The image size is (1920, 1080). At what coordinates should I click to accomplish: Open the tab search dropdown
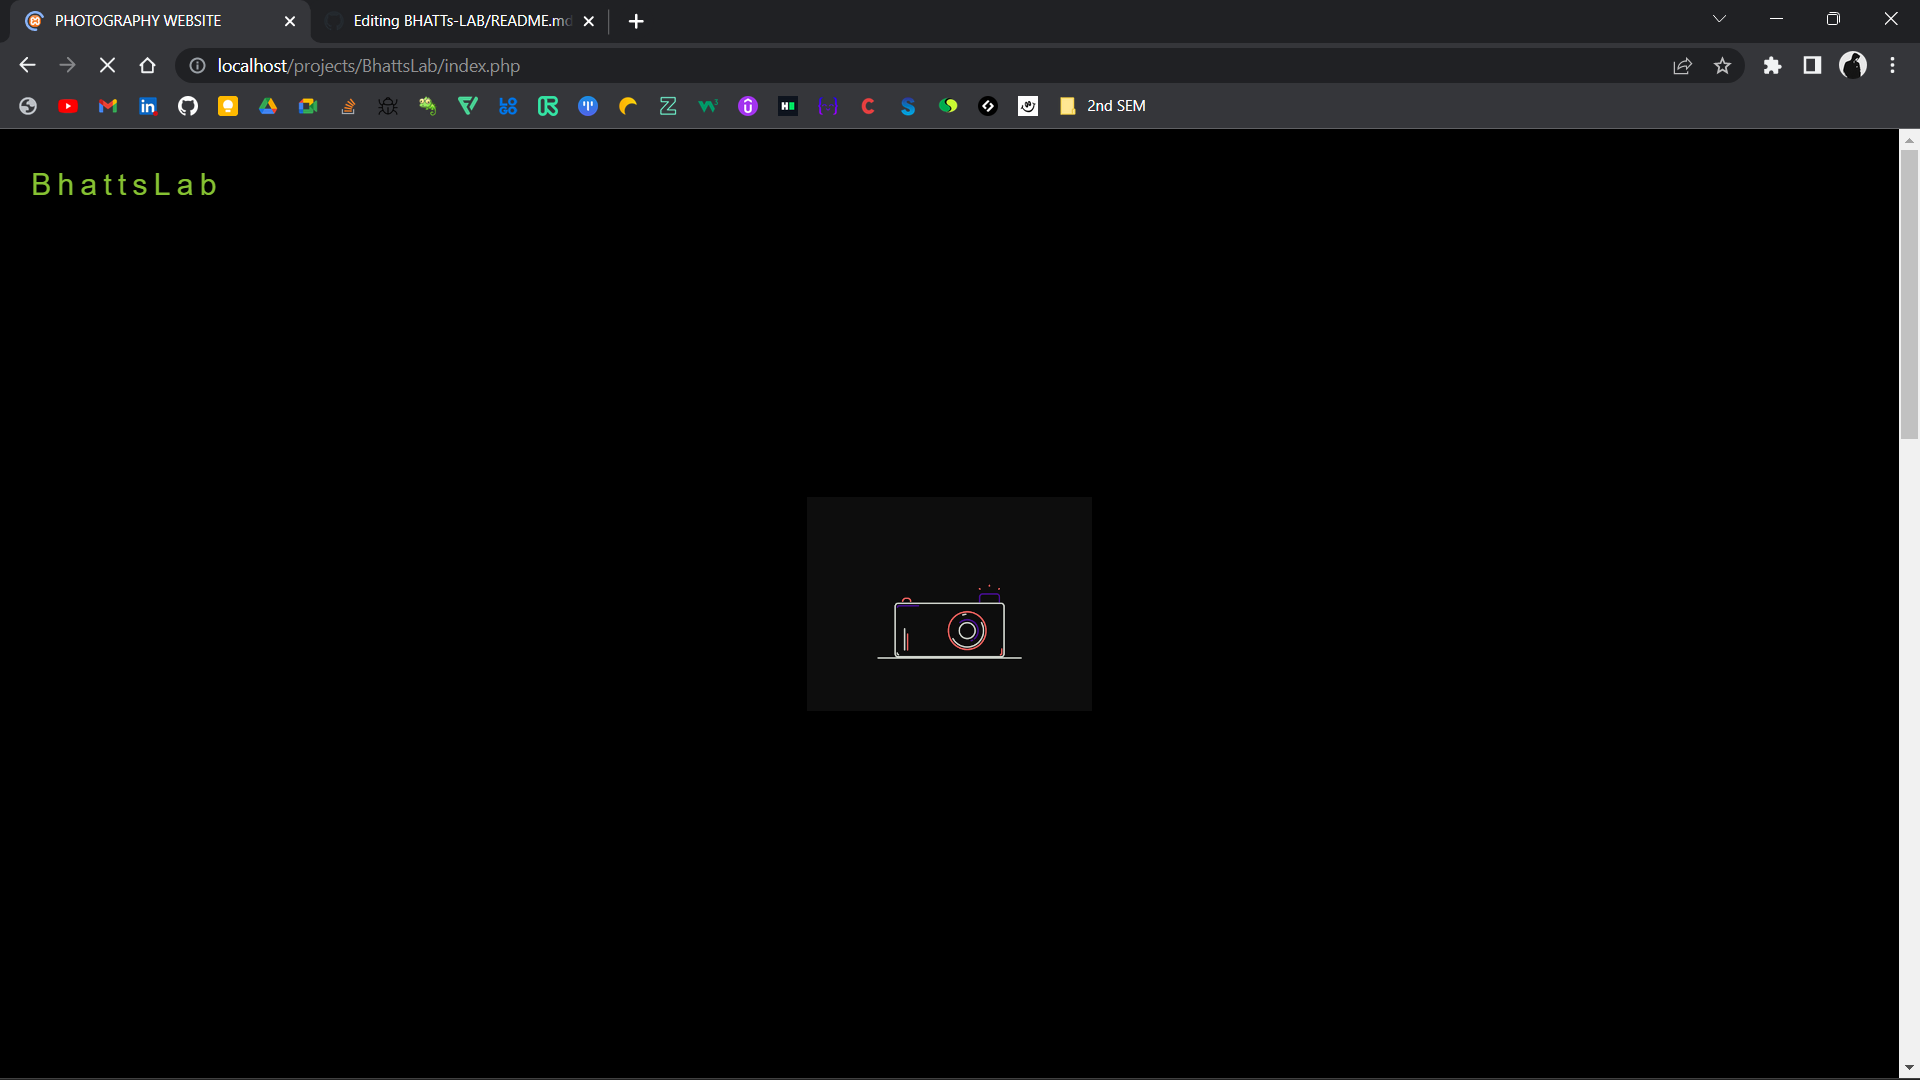click(x=1719, y=19)
